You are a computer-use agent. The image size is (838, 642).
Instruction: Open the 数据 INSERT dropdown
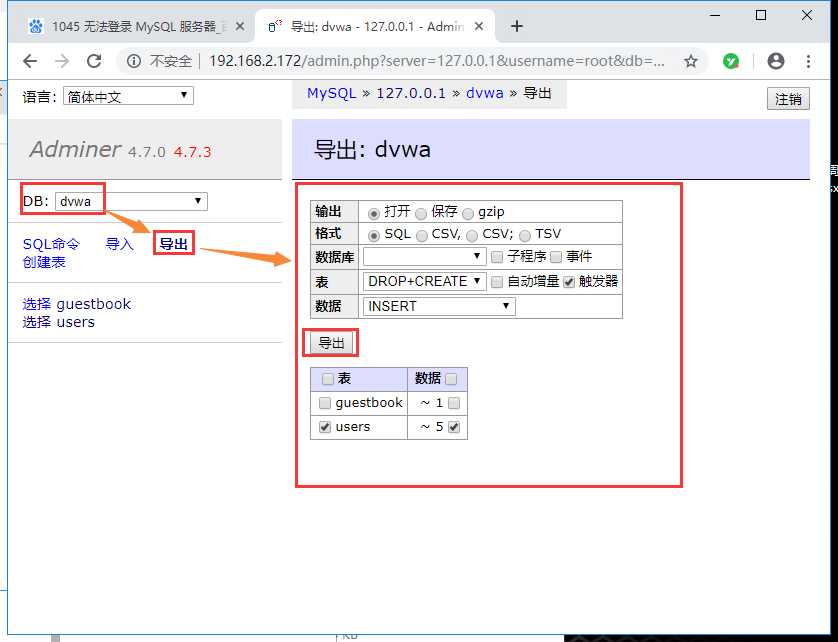[439, 306]
